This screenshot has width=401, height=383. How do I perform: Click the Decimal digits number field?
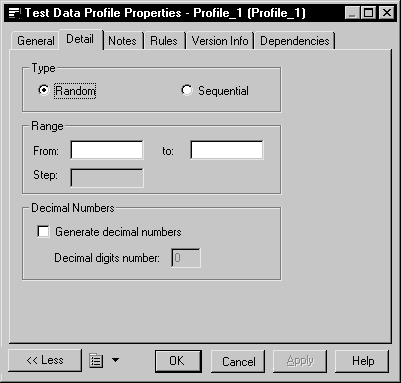click(186, 258)
